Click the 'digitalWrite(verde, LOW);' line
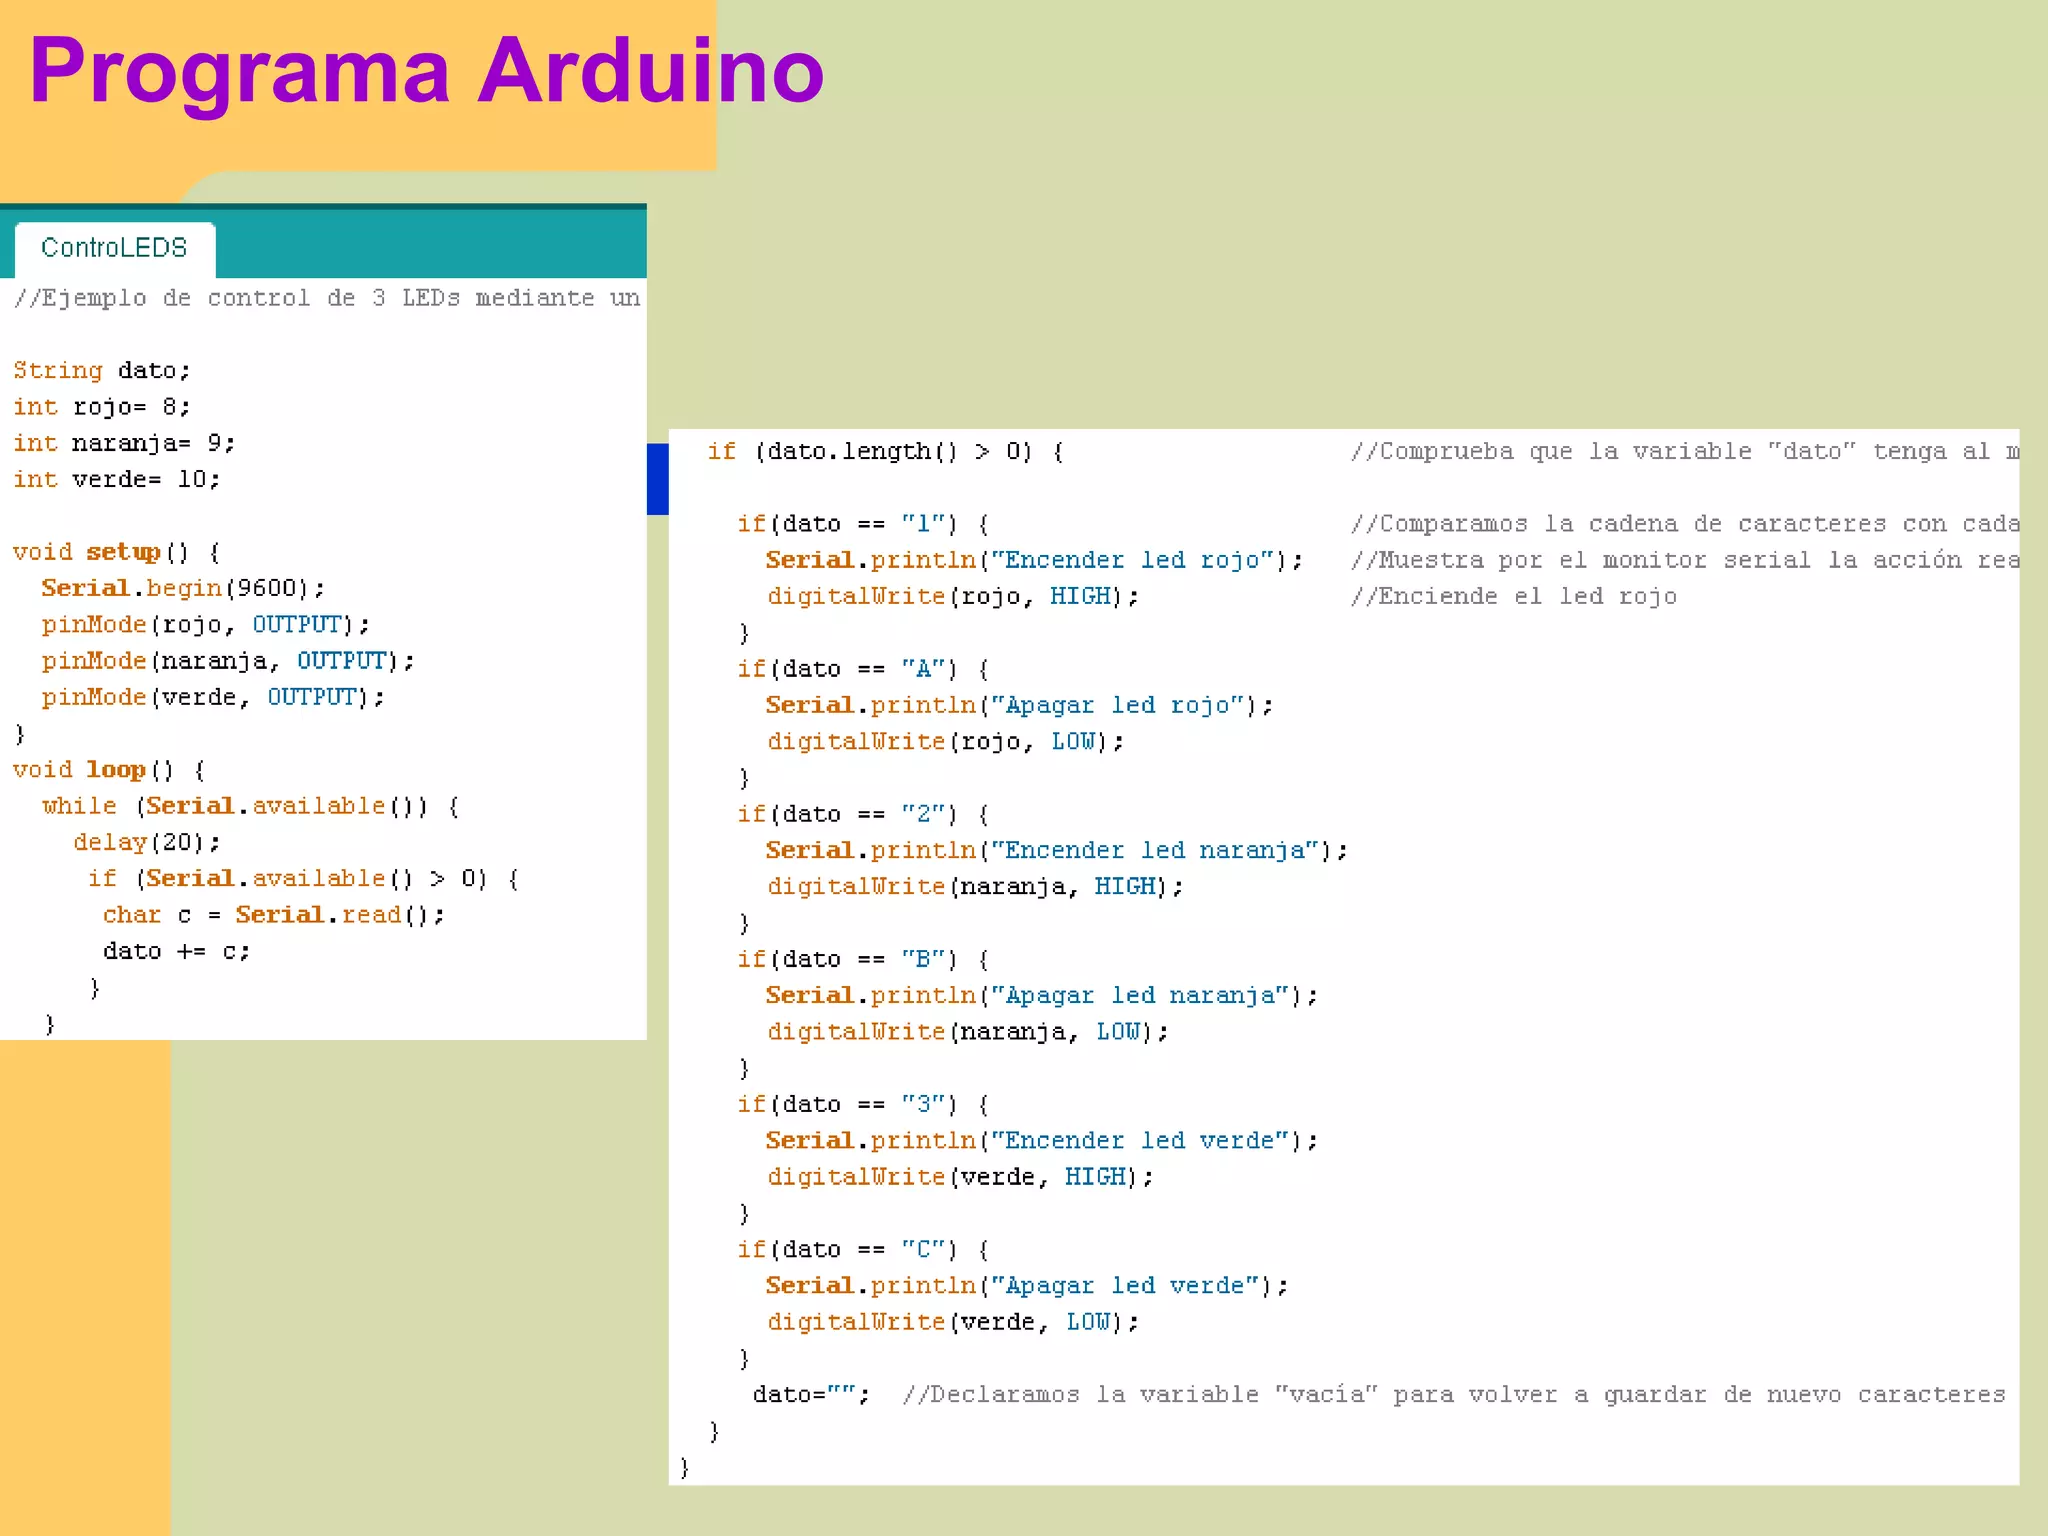The image size is (2048, 1536). tap(953, 1322)
